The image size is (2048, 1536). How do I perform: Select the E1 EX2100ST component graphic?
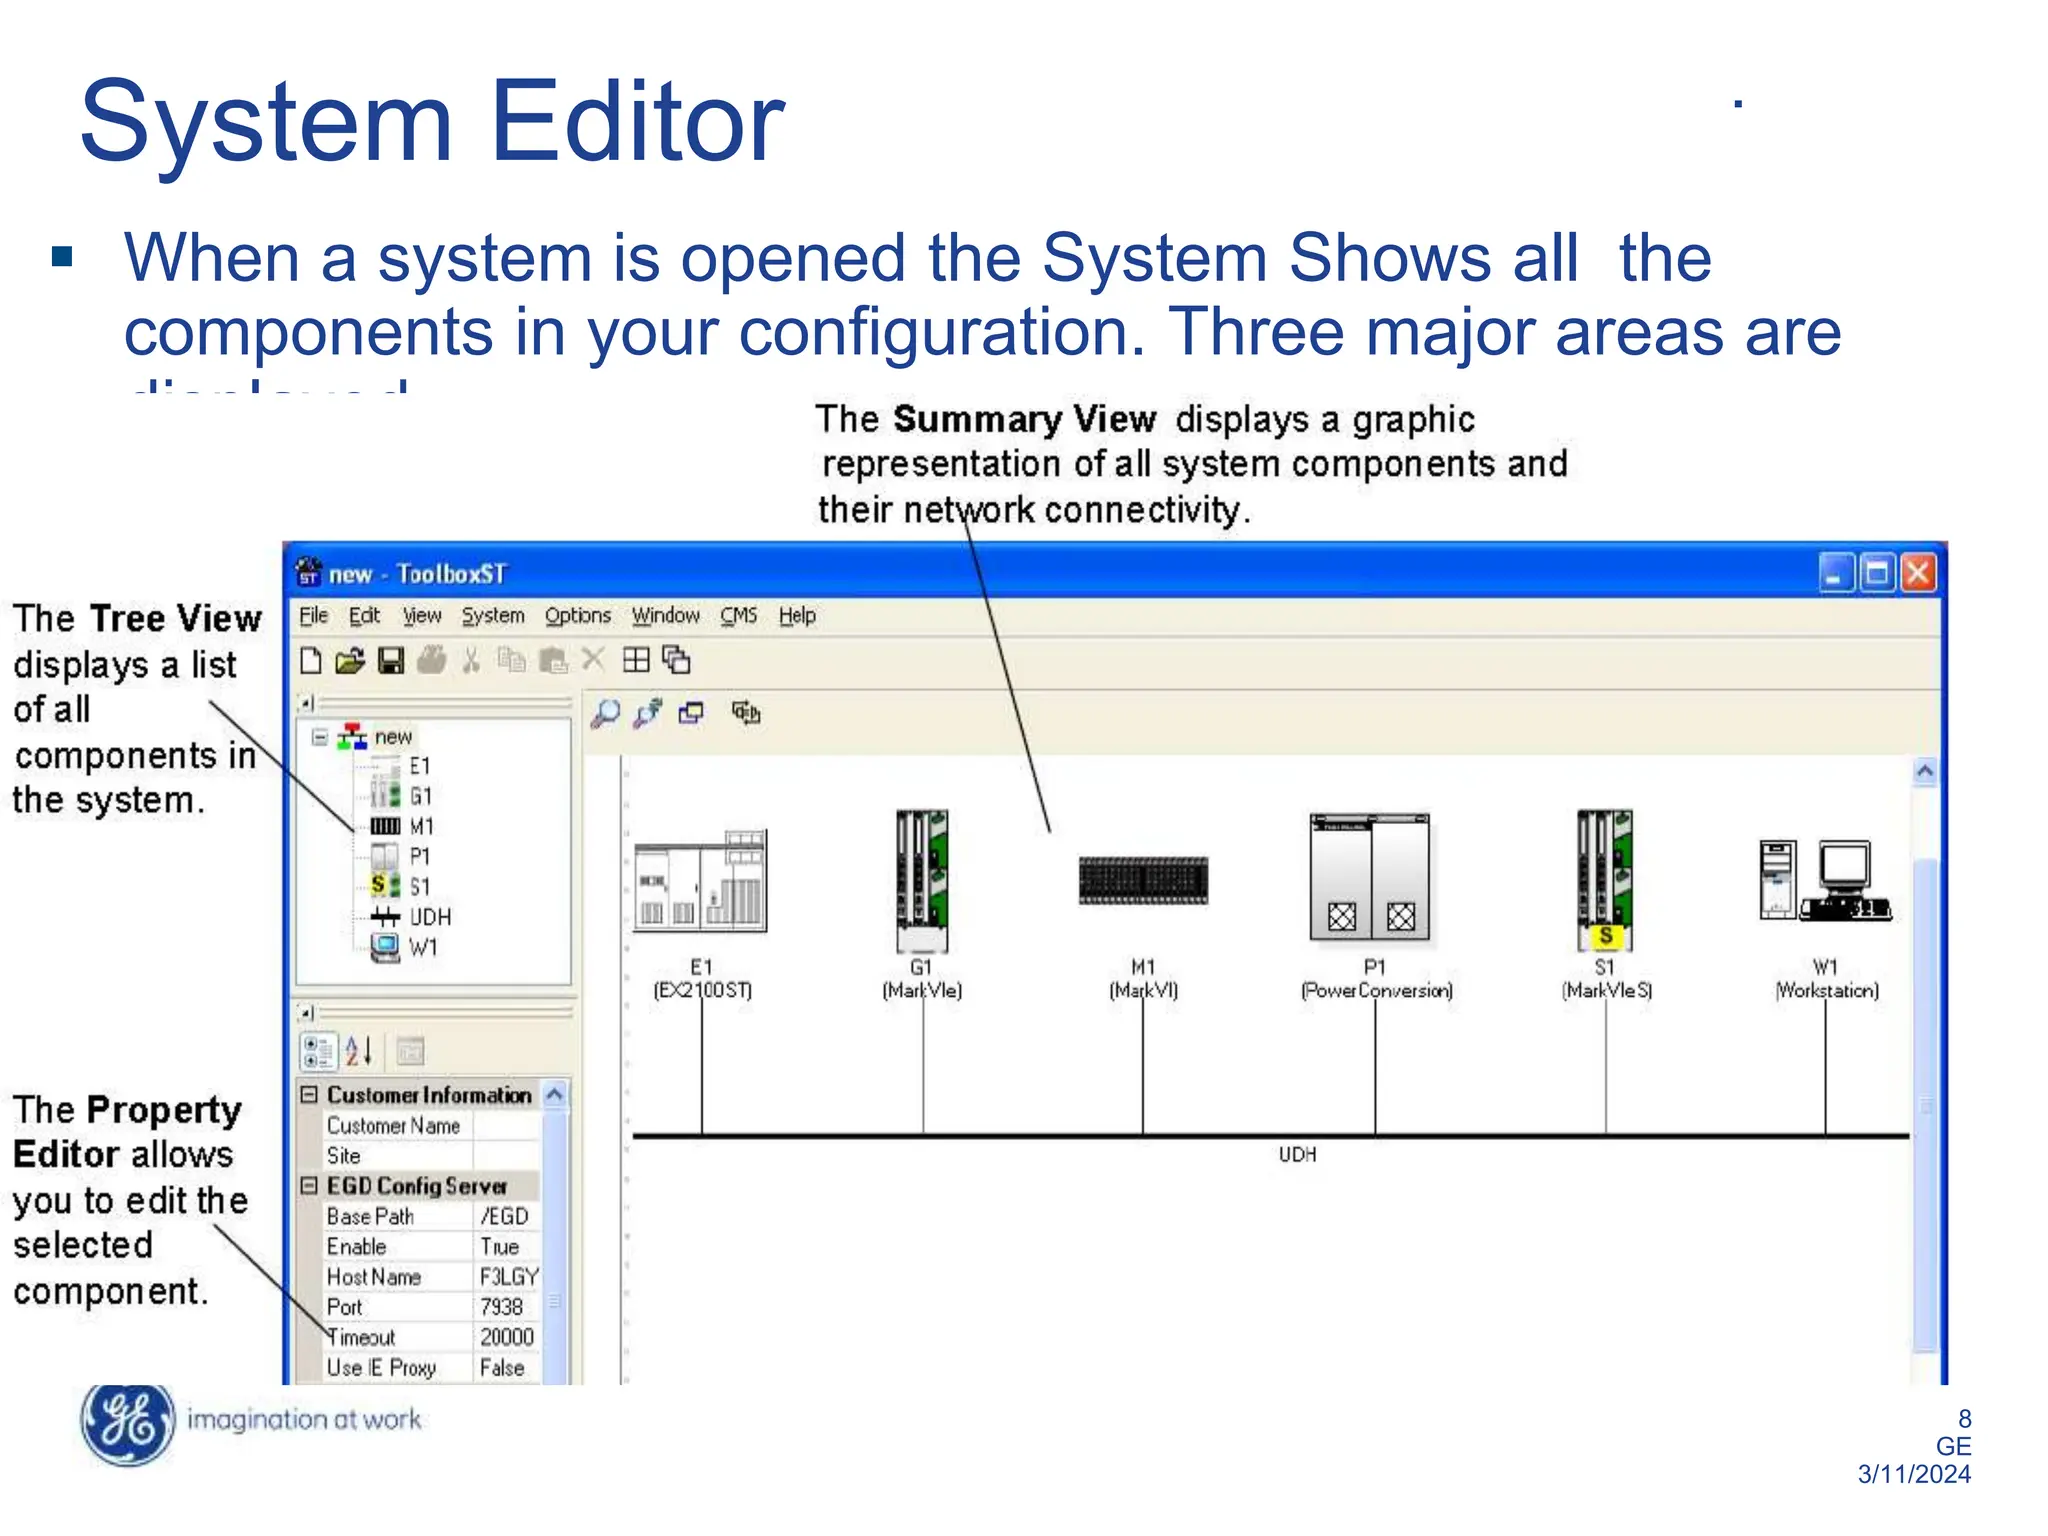[x=701, y=881]
